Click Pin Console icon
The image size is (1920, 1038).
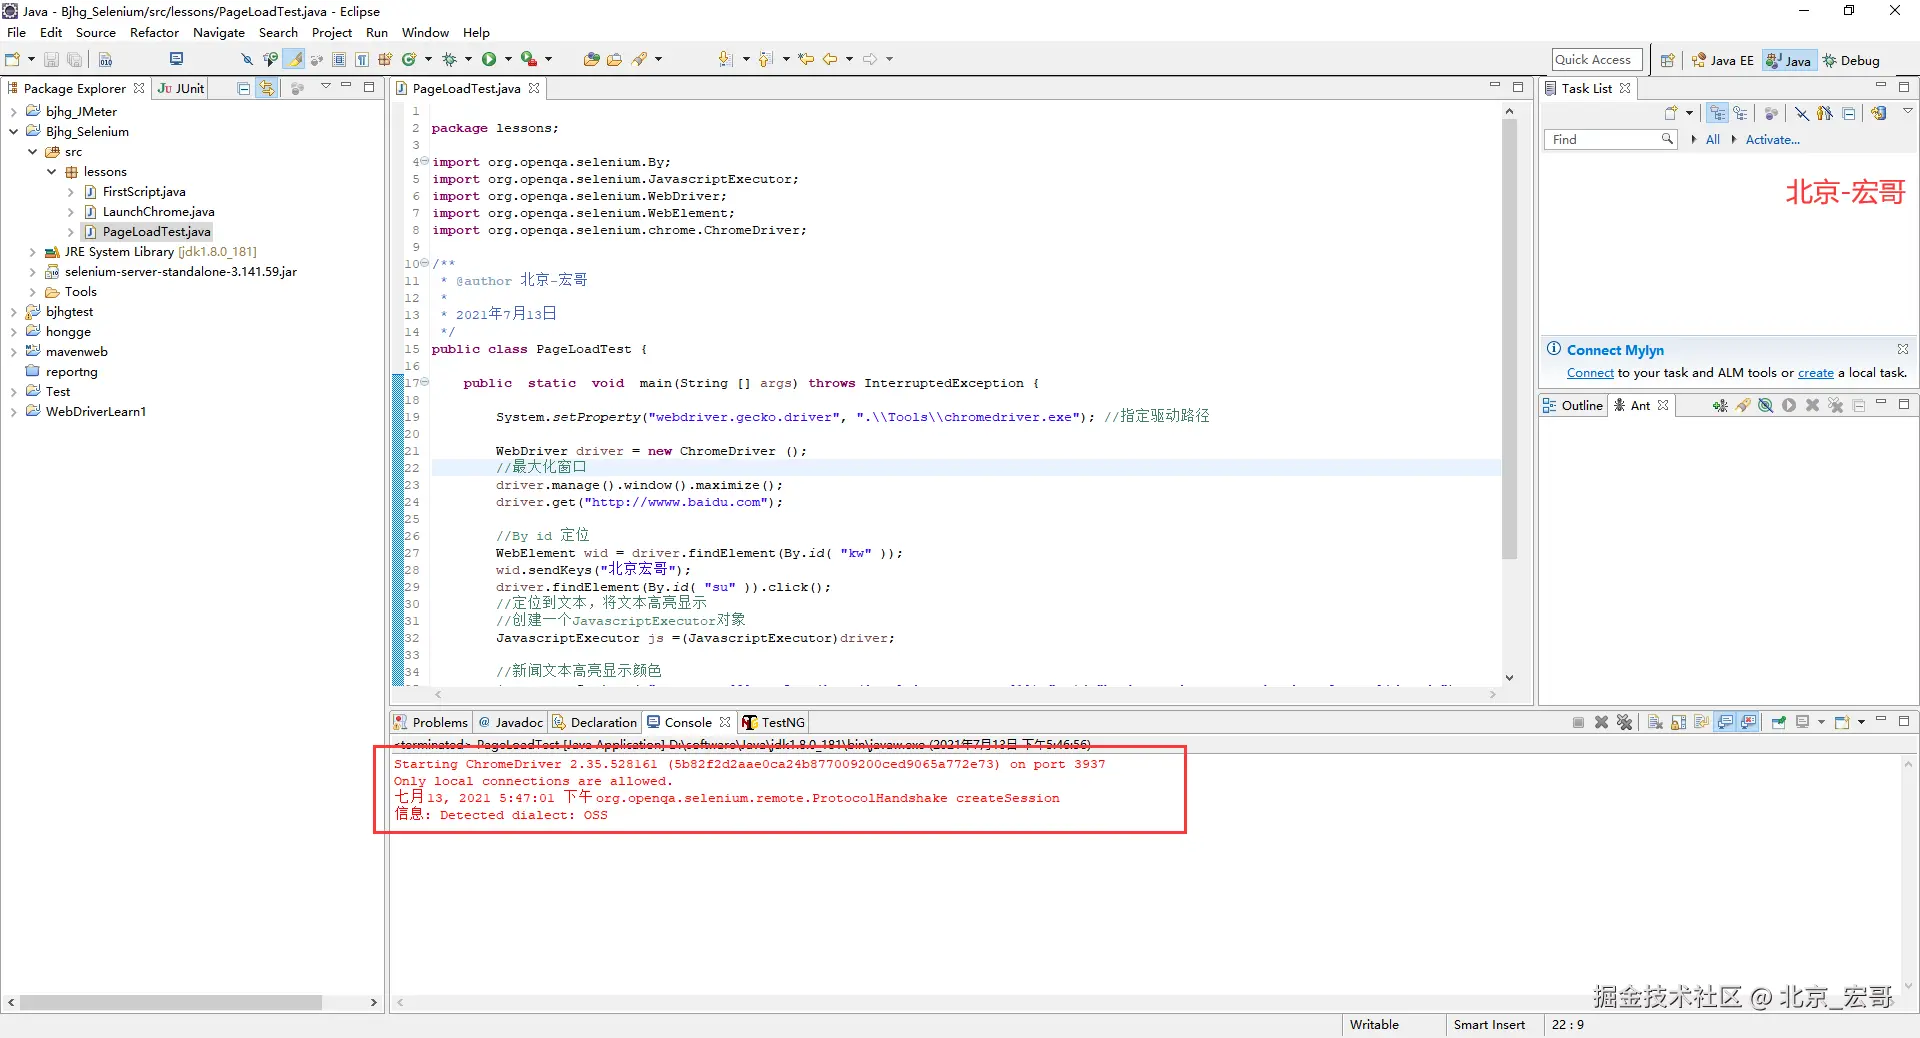coord(1778,723)
